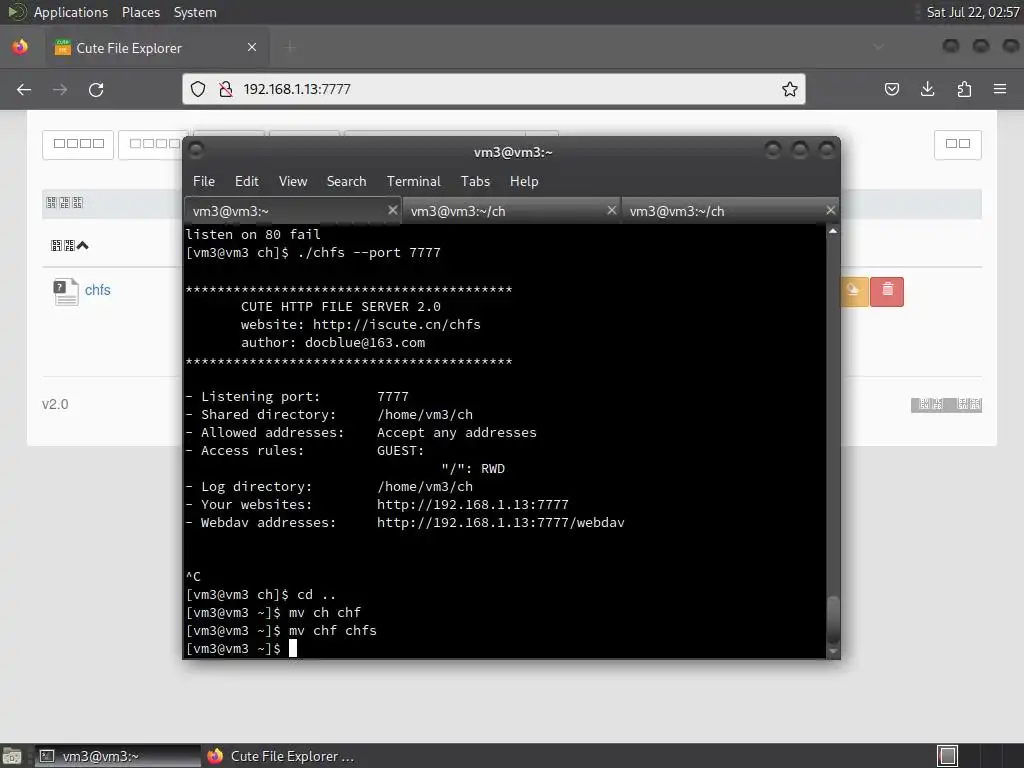The height and width of the screenshot is (768, 1024).
Task: Close the Cute File Explorer tab
Action: pos(252,47)
